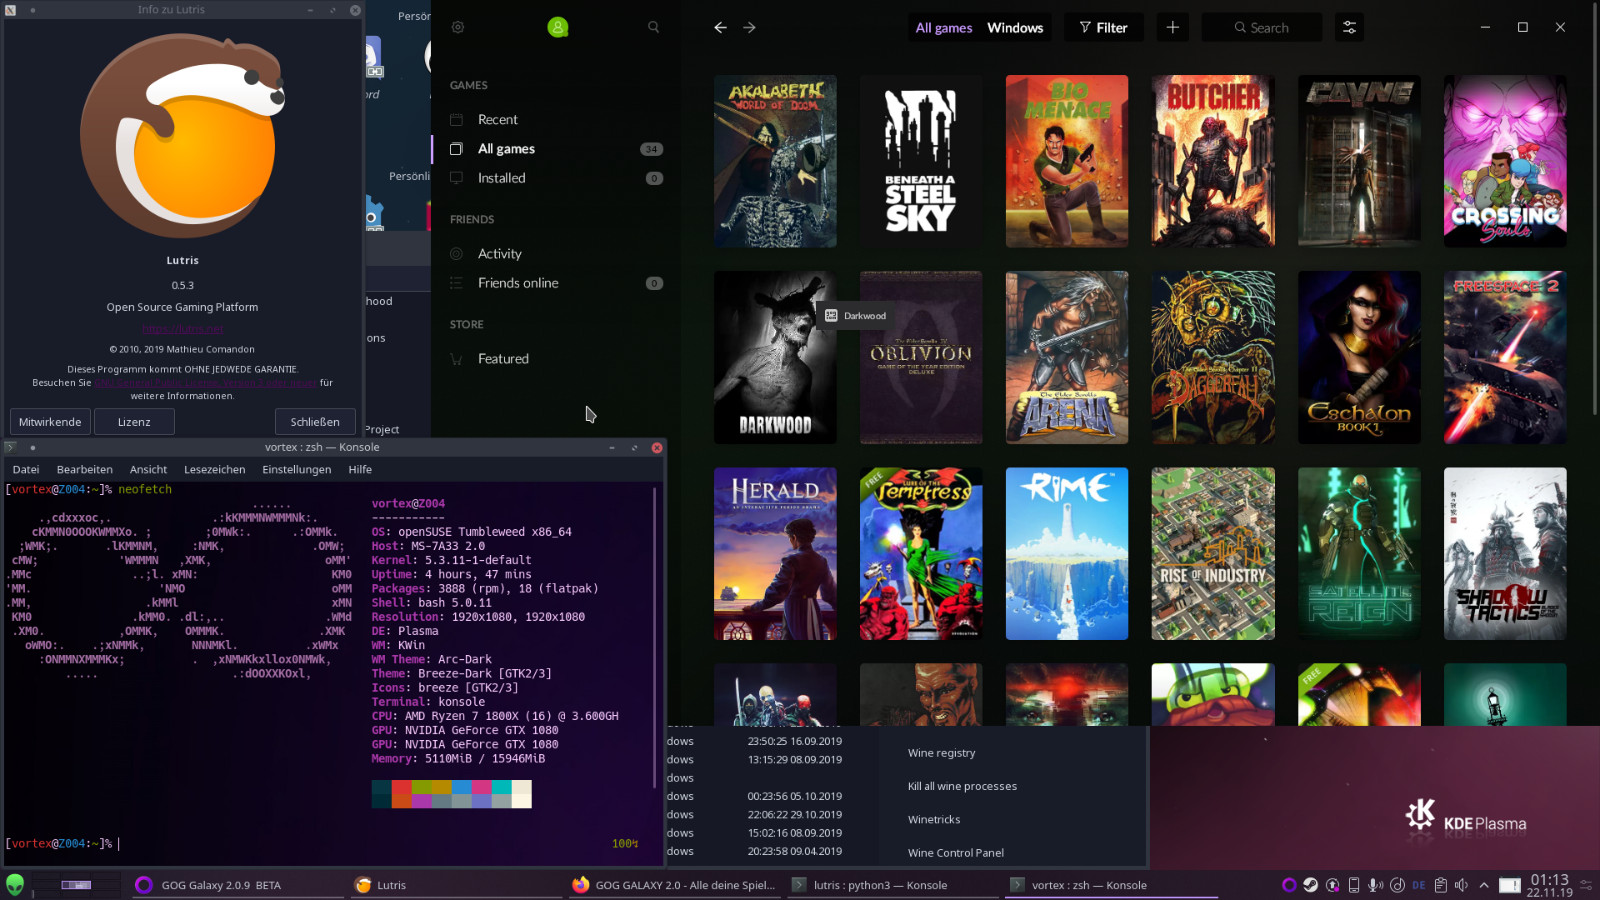Viewport: 1600px width, 900px height.
Task: Switch to the Windows bookmark tab
Action: point(1015,28)
